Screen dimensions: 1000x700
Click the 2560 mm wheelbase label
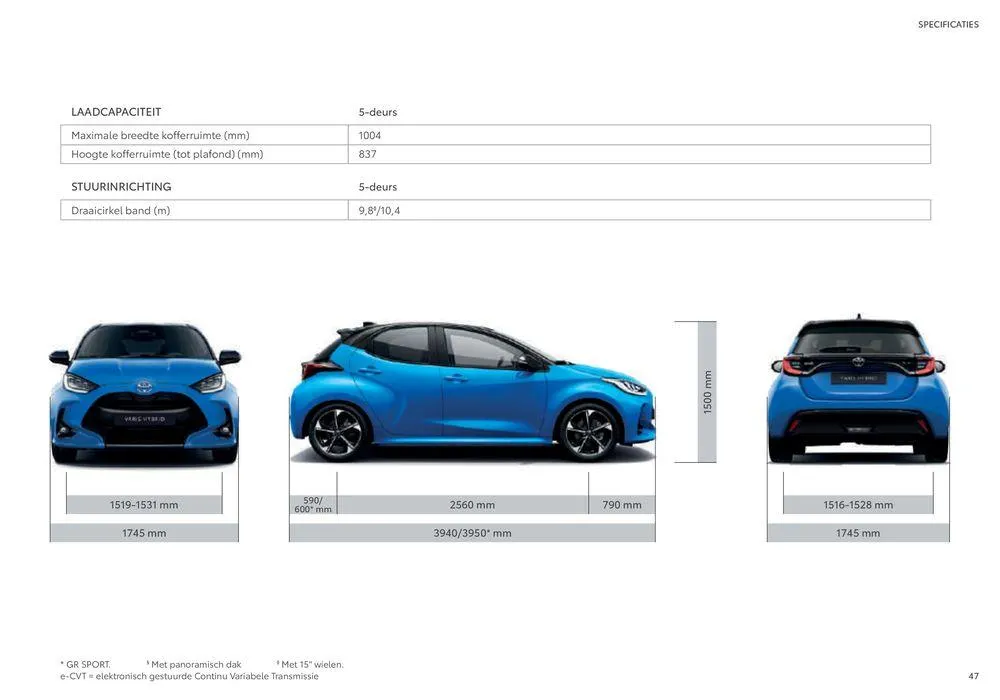click(470, 505)
